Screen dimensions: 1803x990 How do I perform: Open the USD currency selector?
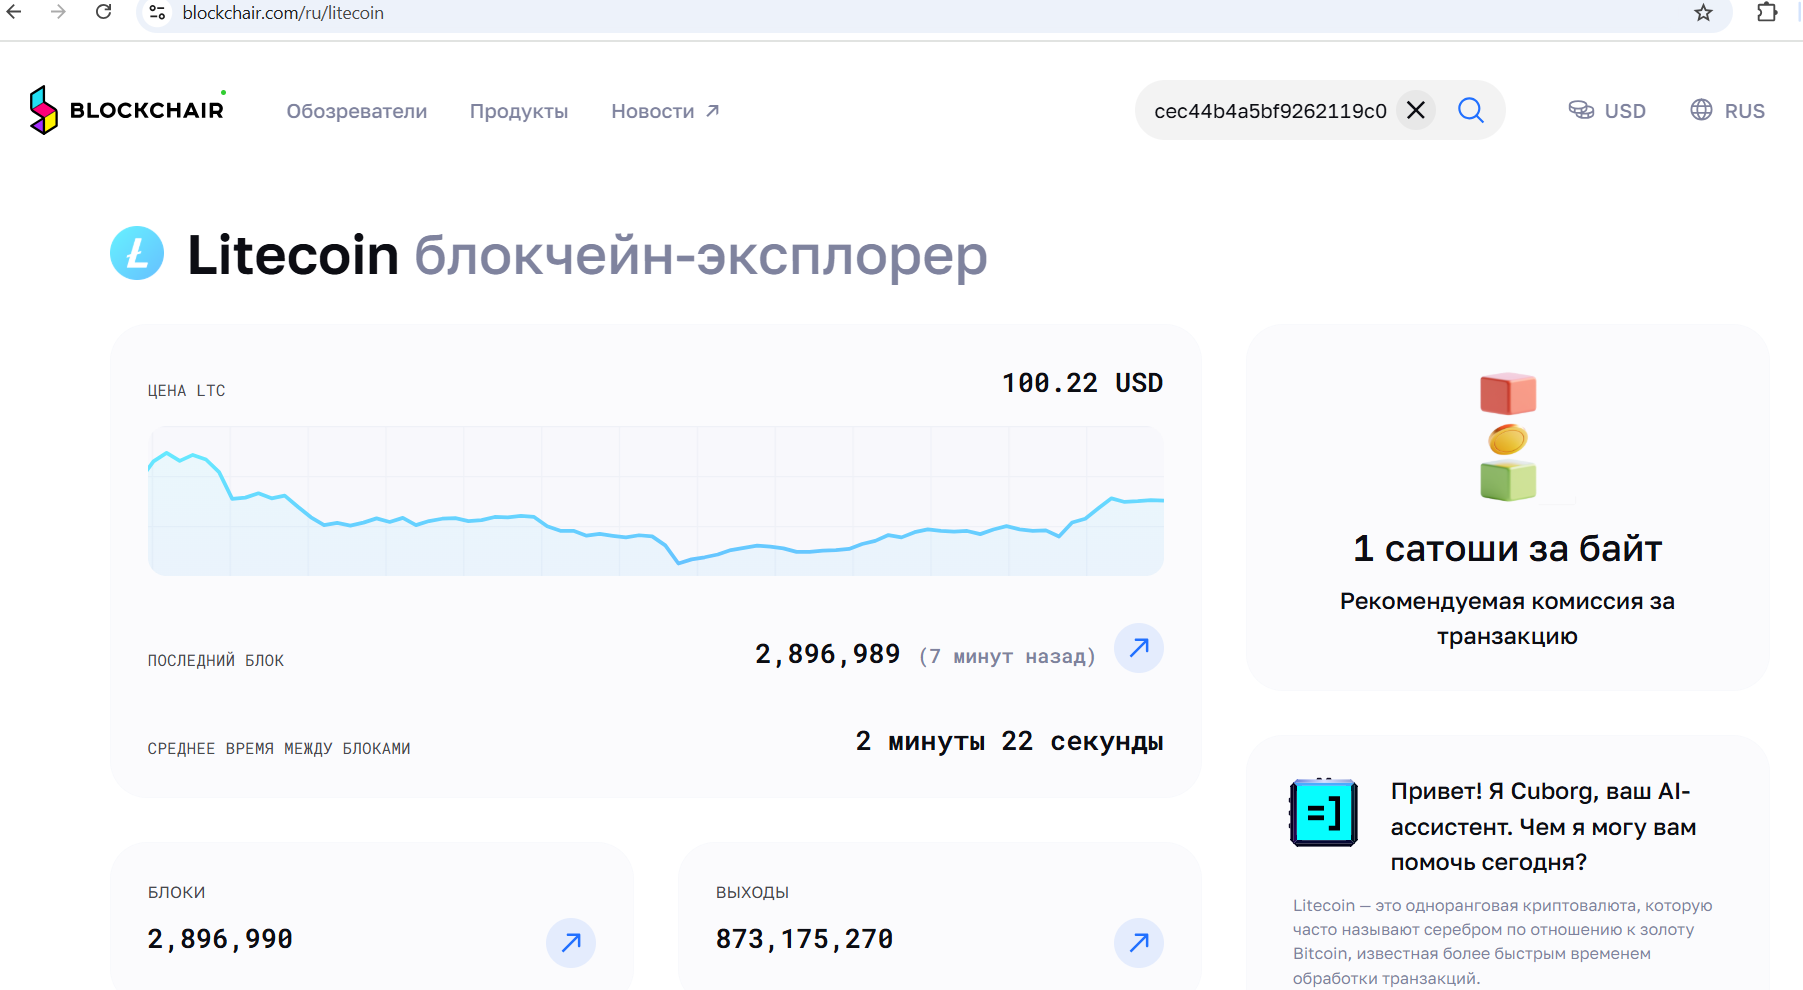pos(1607,111)
